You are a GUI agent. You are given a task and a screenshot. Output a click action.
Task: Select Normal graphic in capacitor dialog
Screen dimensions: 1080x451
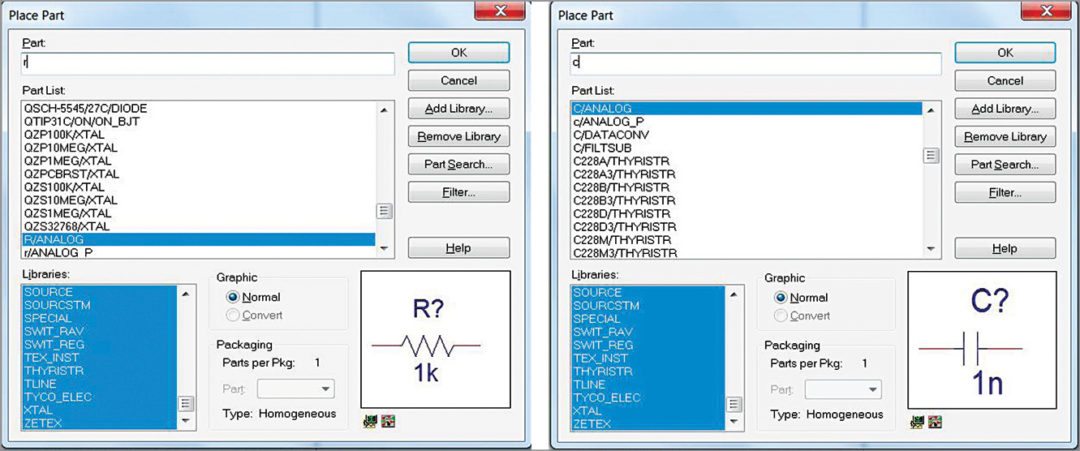[x=782, y=297]
